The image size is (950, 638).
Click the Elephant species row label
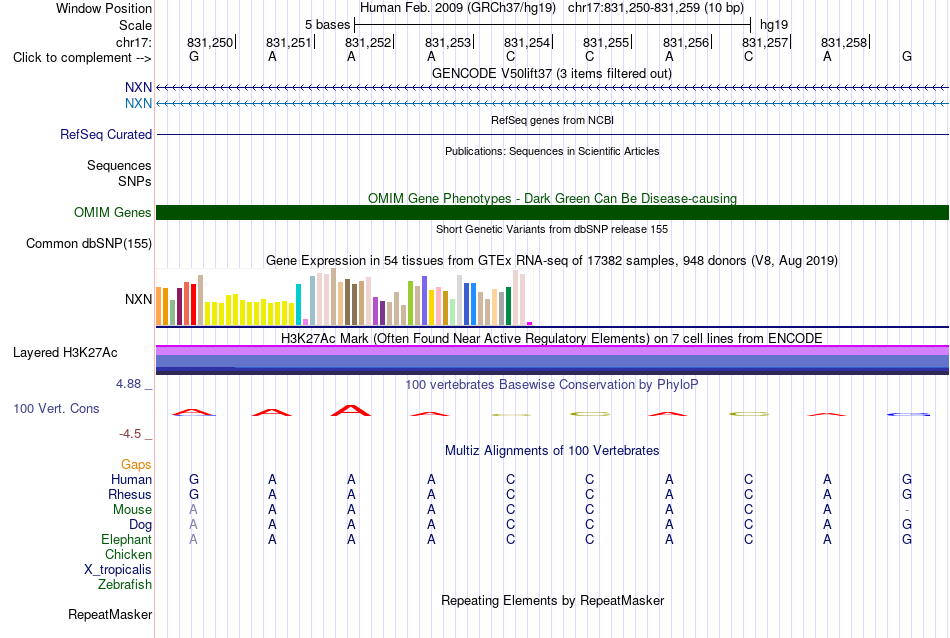point(126,539)
